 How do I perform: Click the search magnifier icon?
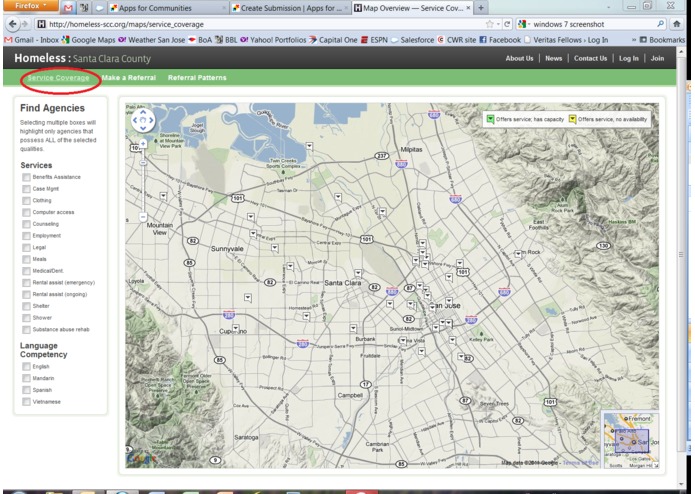pos(660,24)
